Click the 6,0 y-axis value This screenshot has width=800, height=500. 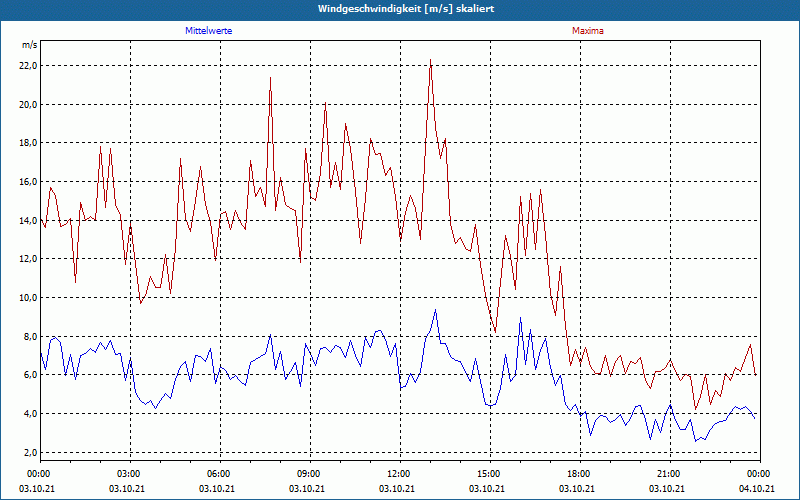31,375
